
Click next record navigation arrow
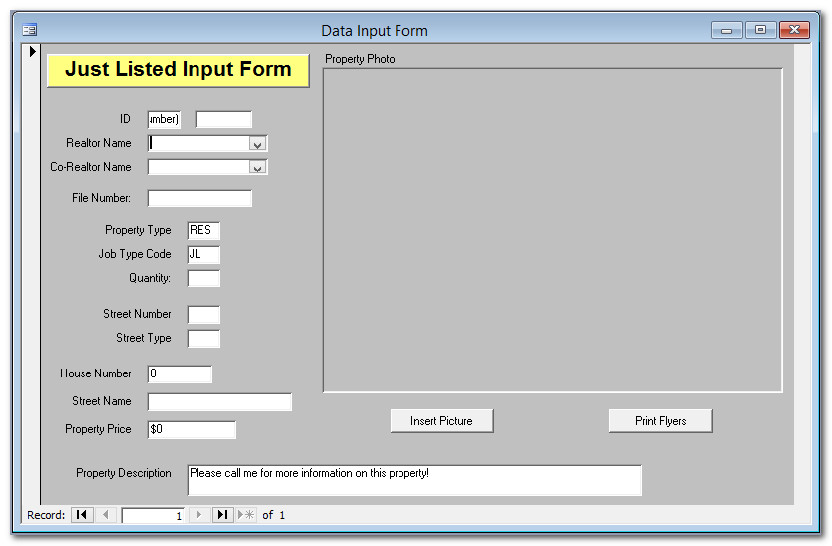[198, 515]
